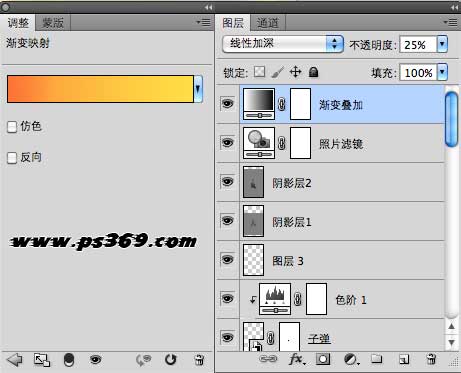This screenshot has height=373, width=461.
Task: Click the return to adjustment list arrow
Action: click(x=15, y=360)
